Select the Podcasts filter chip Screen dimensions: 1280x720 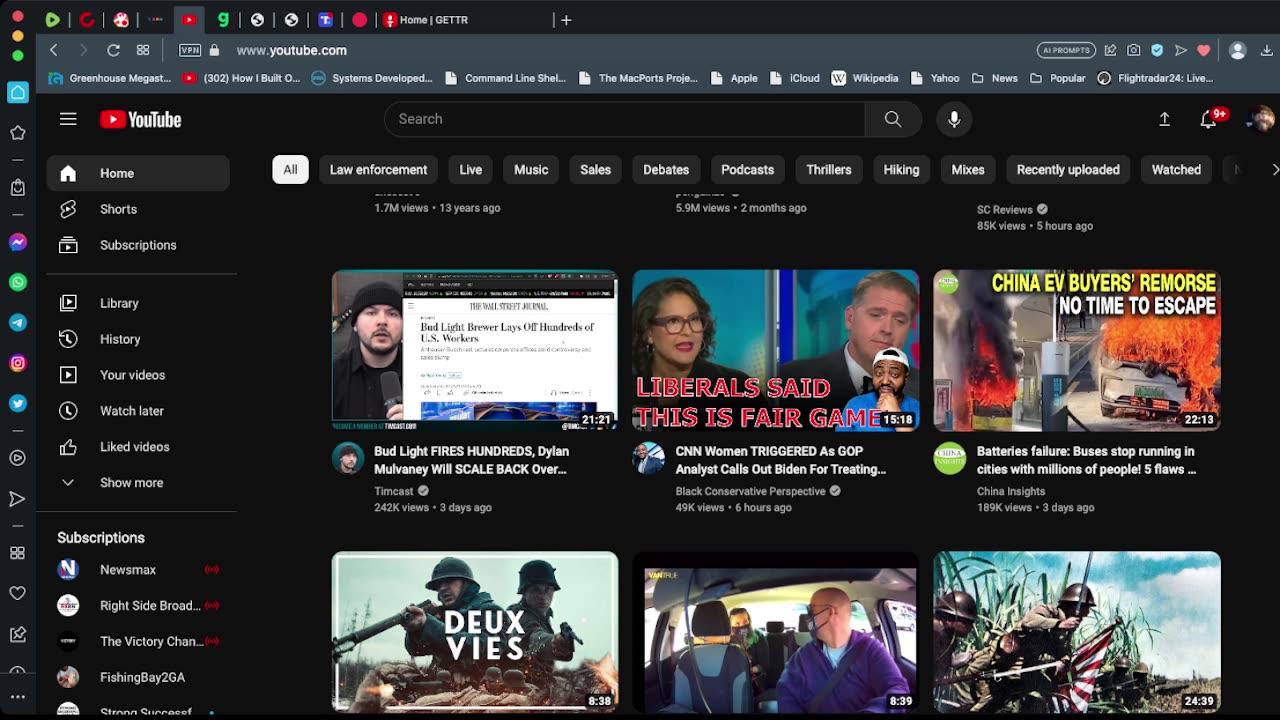748,170
